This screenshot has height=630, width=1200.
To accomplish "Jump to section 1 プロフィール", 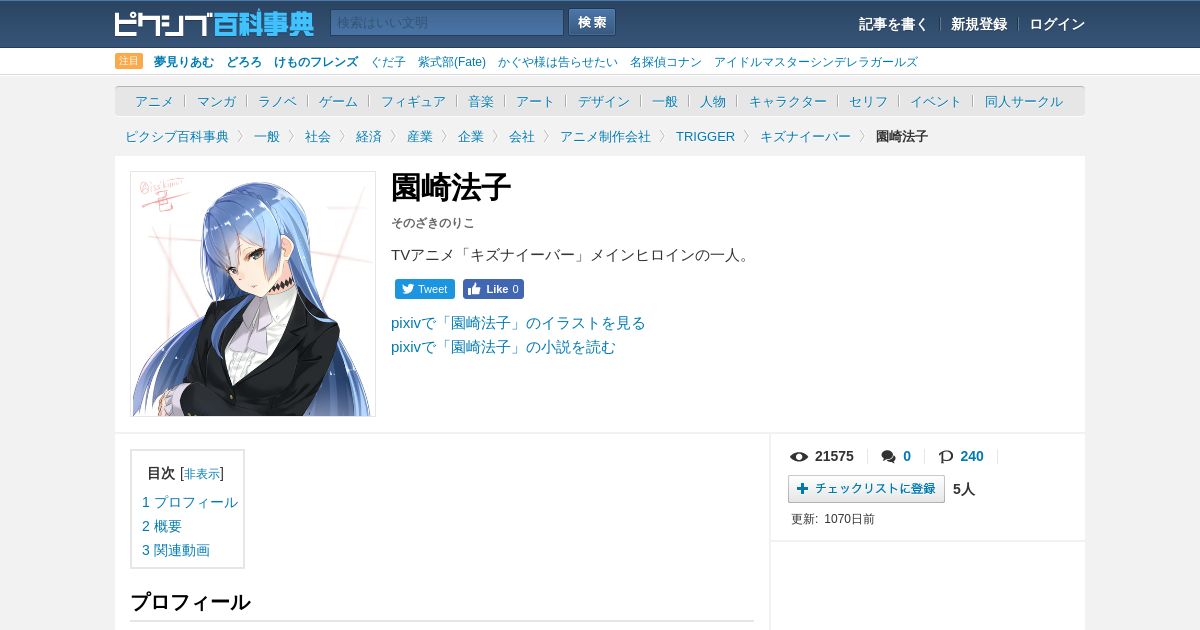I will 190,502.
